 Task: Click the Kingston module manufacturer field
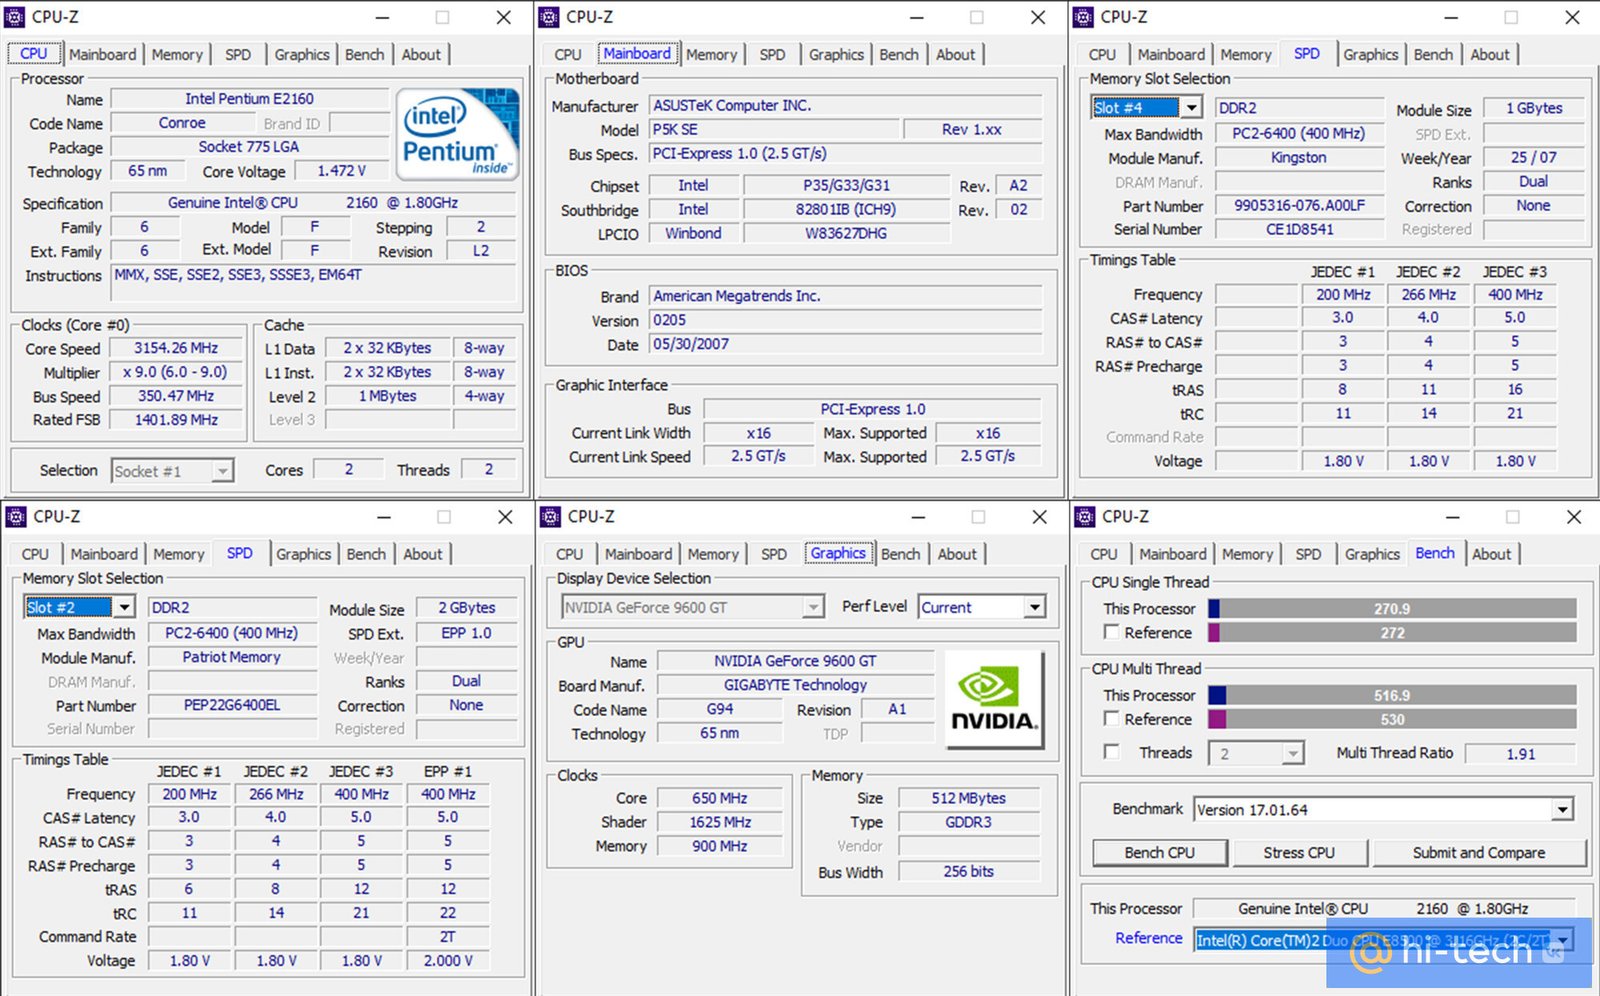tap(1299, 158)
